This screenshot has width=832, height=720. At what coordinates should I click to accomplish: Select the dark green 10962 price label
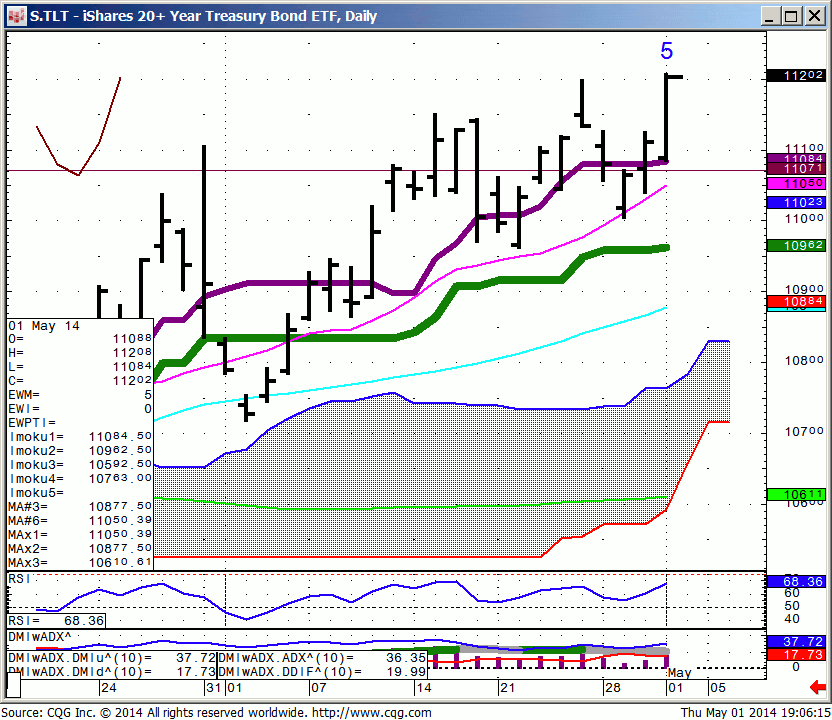(796, 245)
